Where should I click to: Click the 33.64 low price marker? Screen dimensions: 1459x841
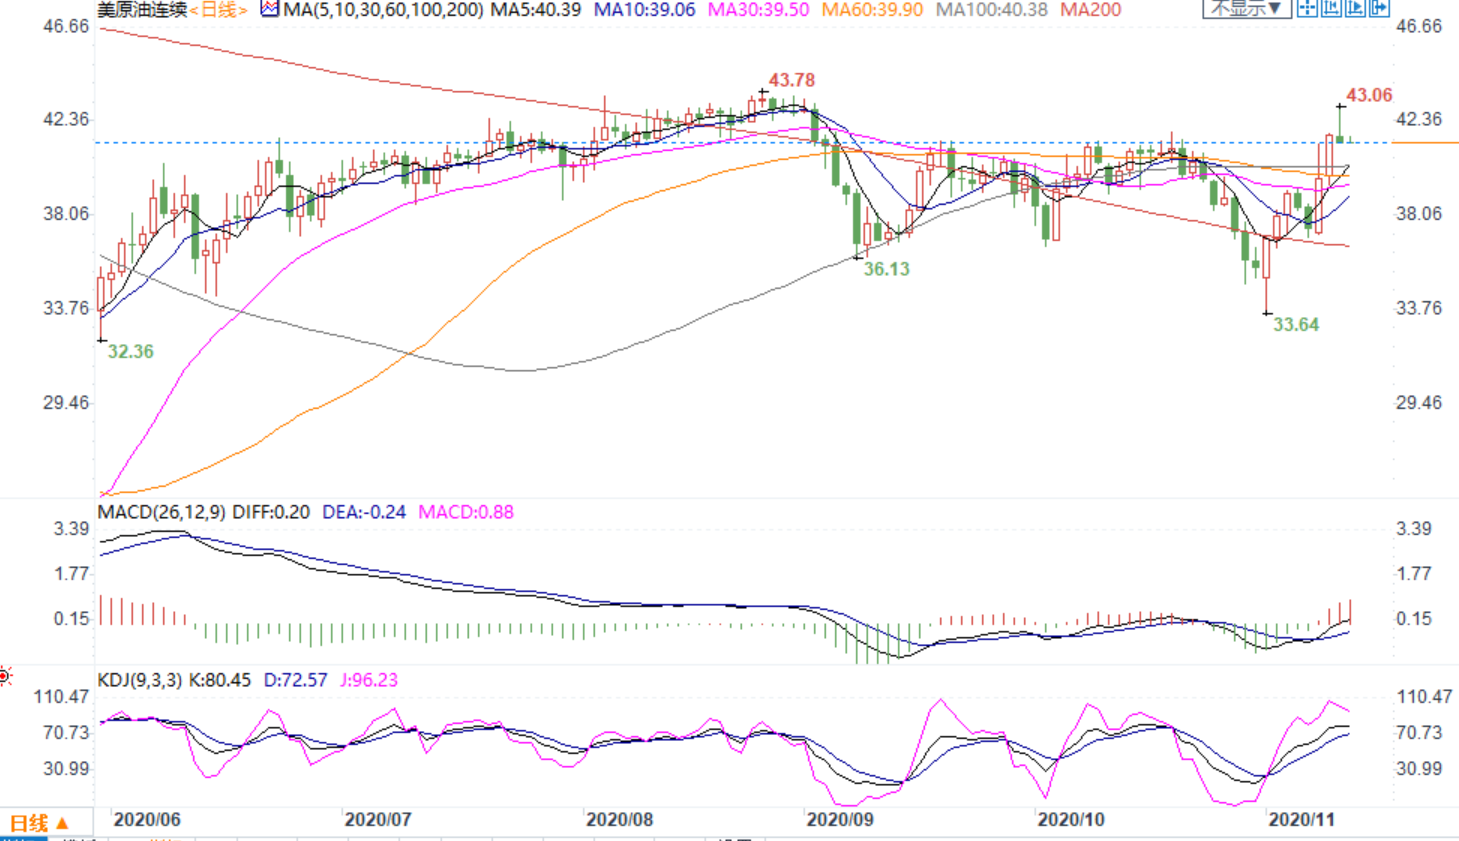pos(1296,324)
